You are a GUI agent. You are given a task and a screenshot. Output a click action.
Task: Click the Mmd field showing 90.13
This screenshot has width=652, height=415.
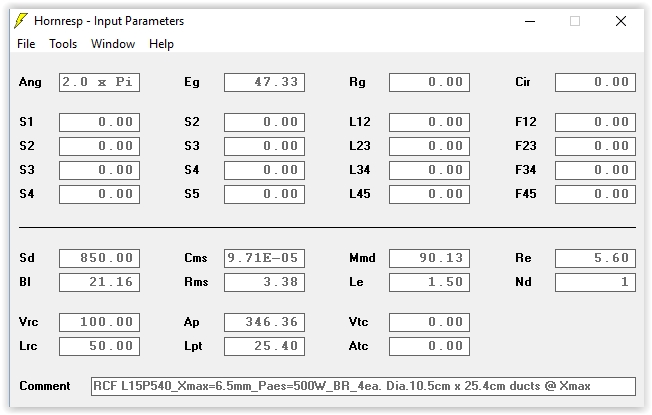coord(430,258)
